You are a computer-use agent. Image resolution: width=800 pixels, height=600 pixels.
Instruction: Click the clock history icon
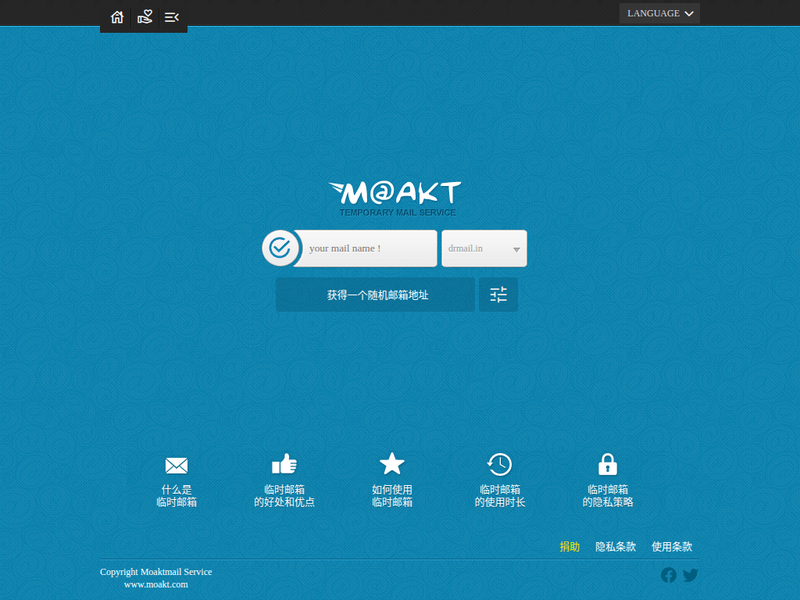click(x=499, y=464)
